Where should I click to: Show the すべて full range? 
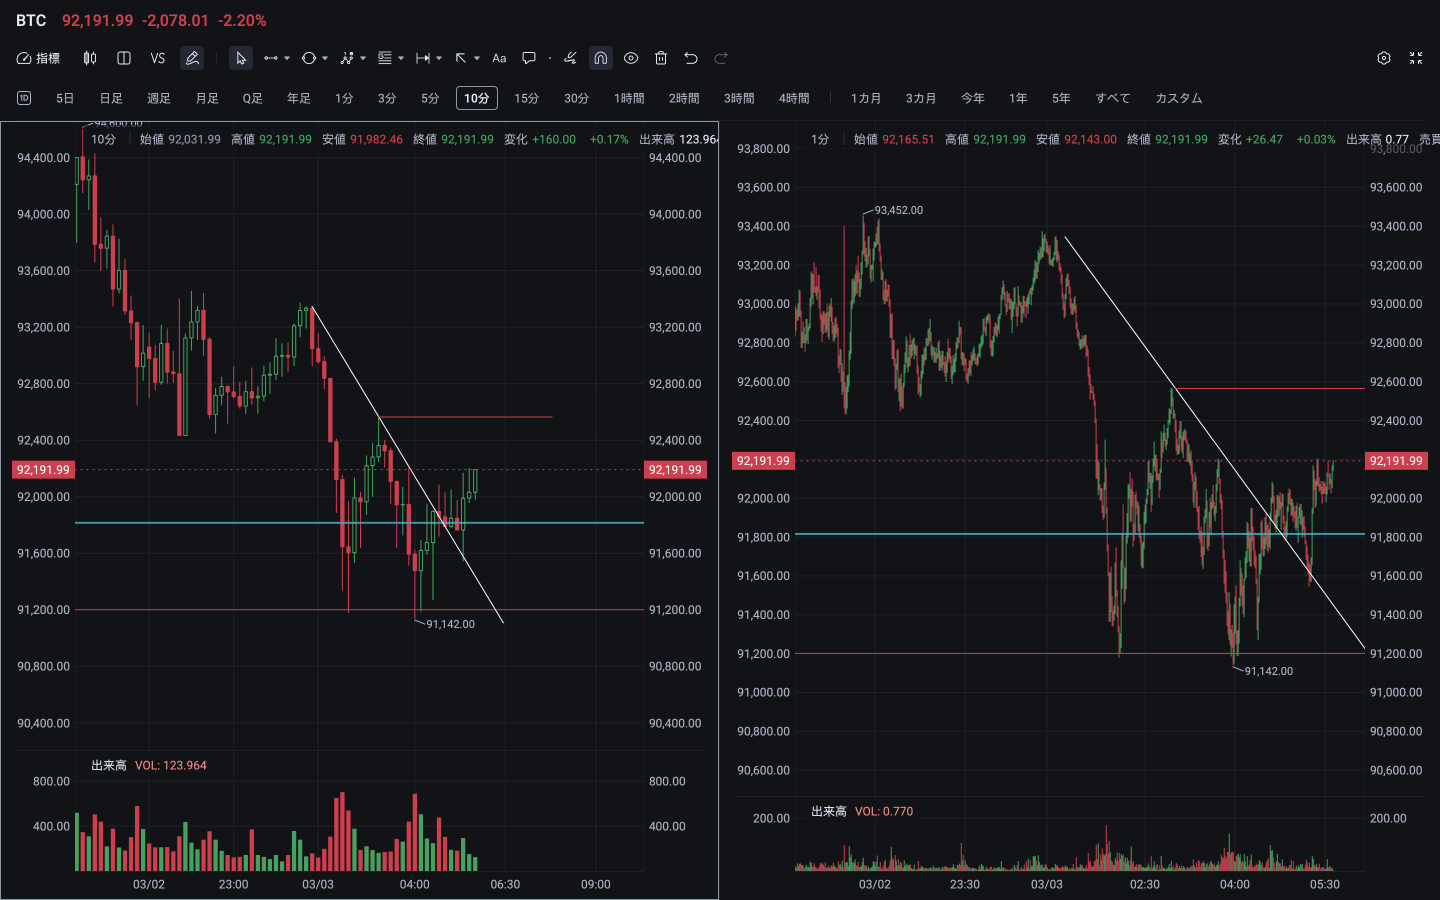[1113, 98]
